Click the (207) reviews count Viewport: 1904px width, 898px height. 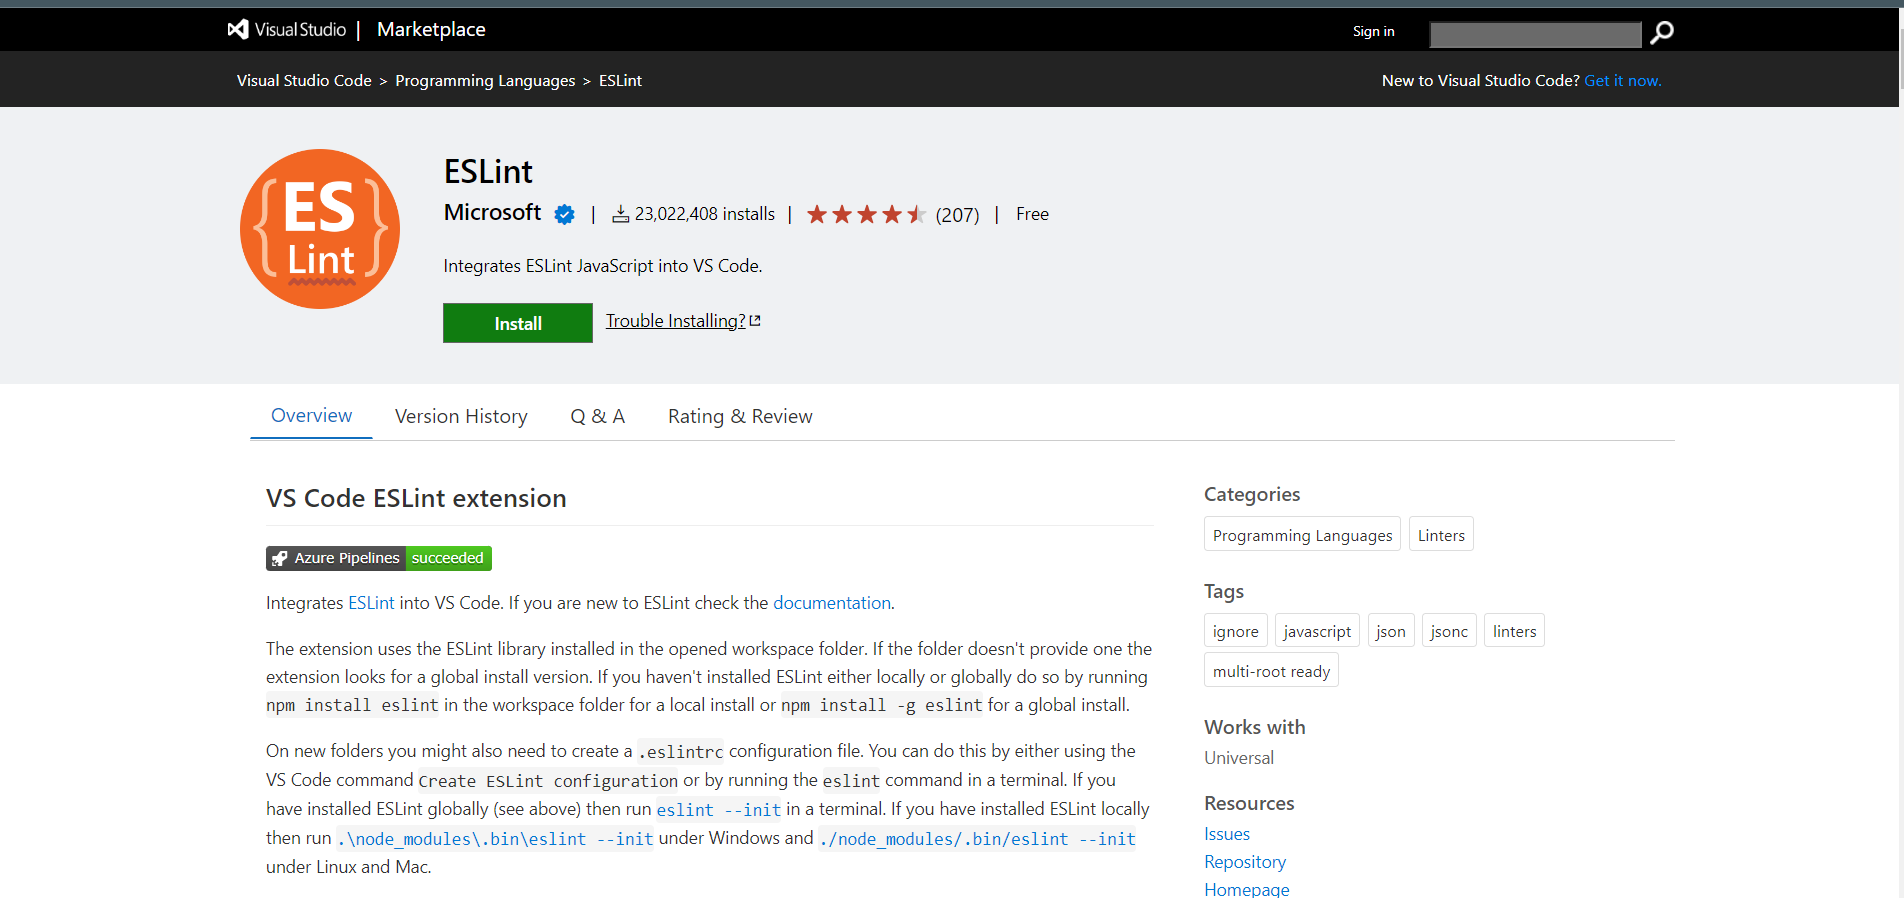(x=957, y=215)
